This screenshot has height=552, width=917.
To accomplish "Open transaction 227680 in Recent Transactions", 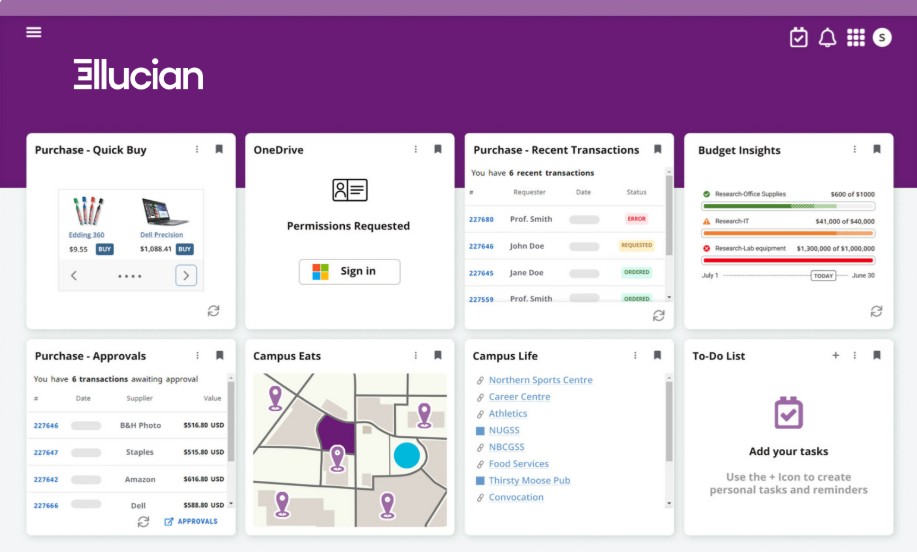I will (x=481, y=219).
